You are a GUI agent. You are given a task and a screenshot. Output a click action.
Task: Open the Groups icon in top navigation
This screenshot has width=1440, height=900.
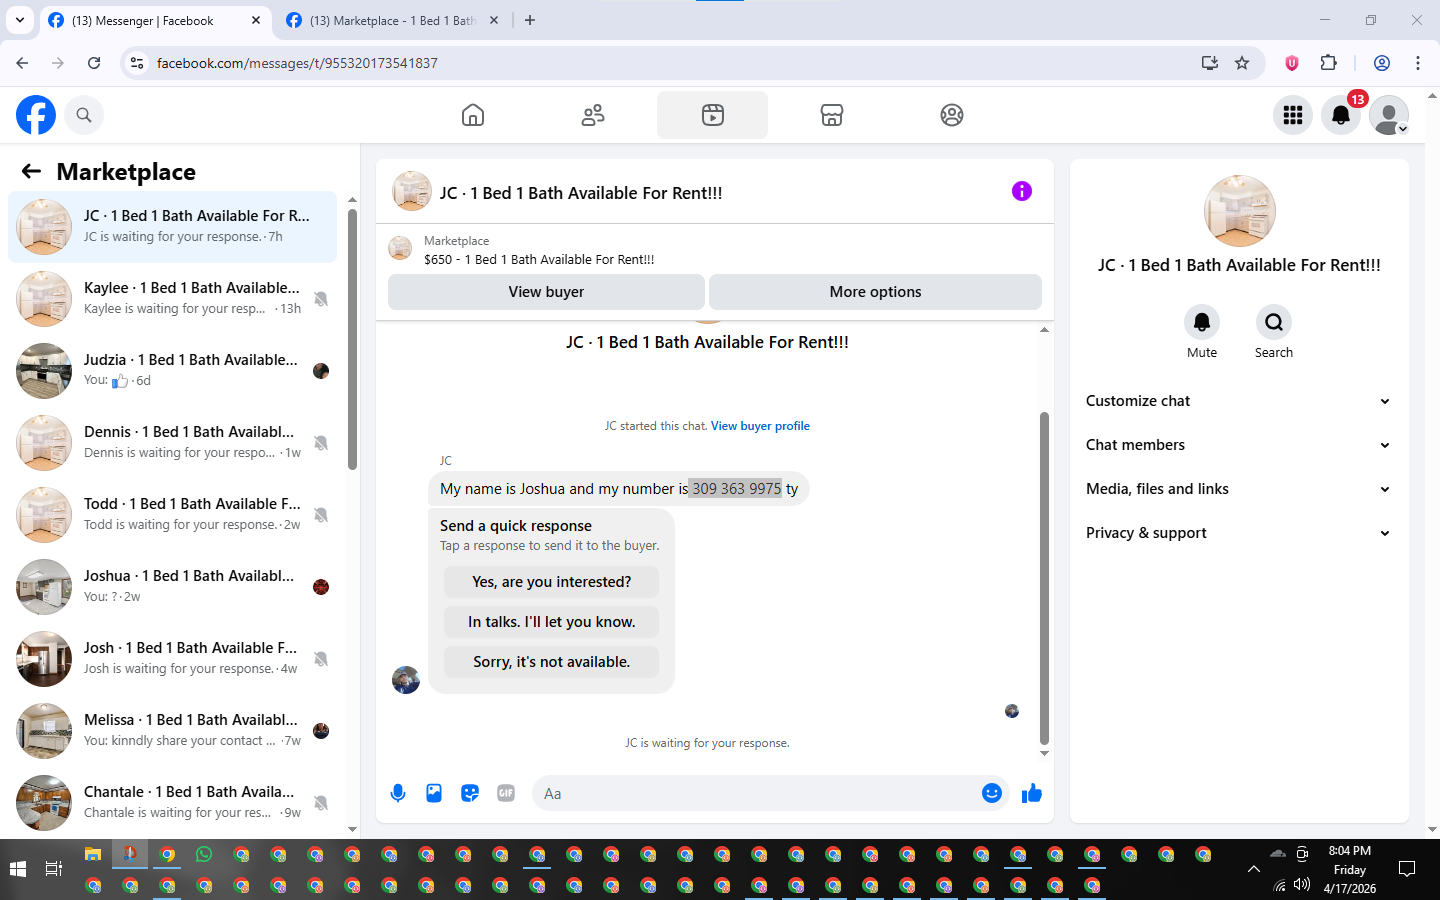(x=952, y=115)
